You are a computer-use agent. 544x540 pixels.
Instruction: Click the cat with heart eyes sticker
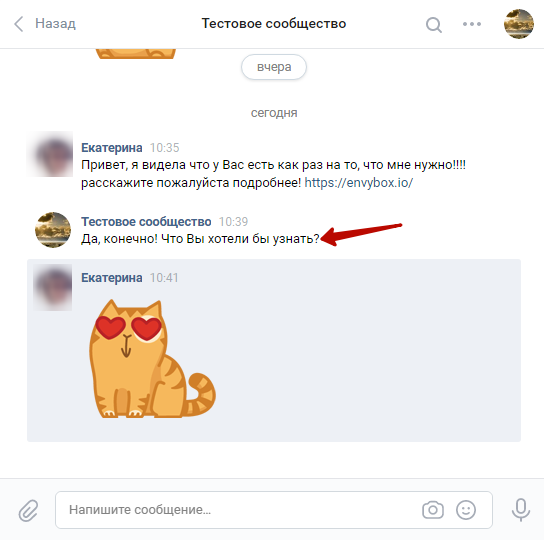(152, 358)
